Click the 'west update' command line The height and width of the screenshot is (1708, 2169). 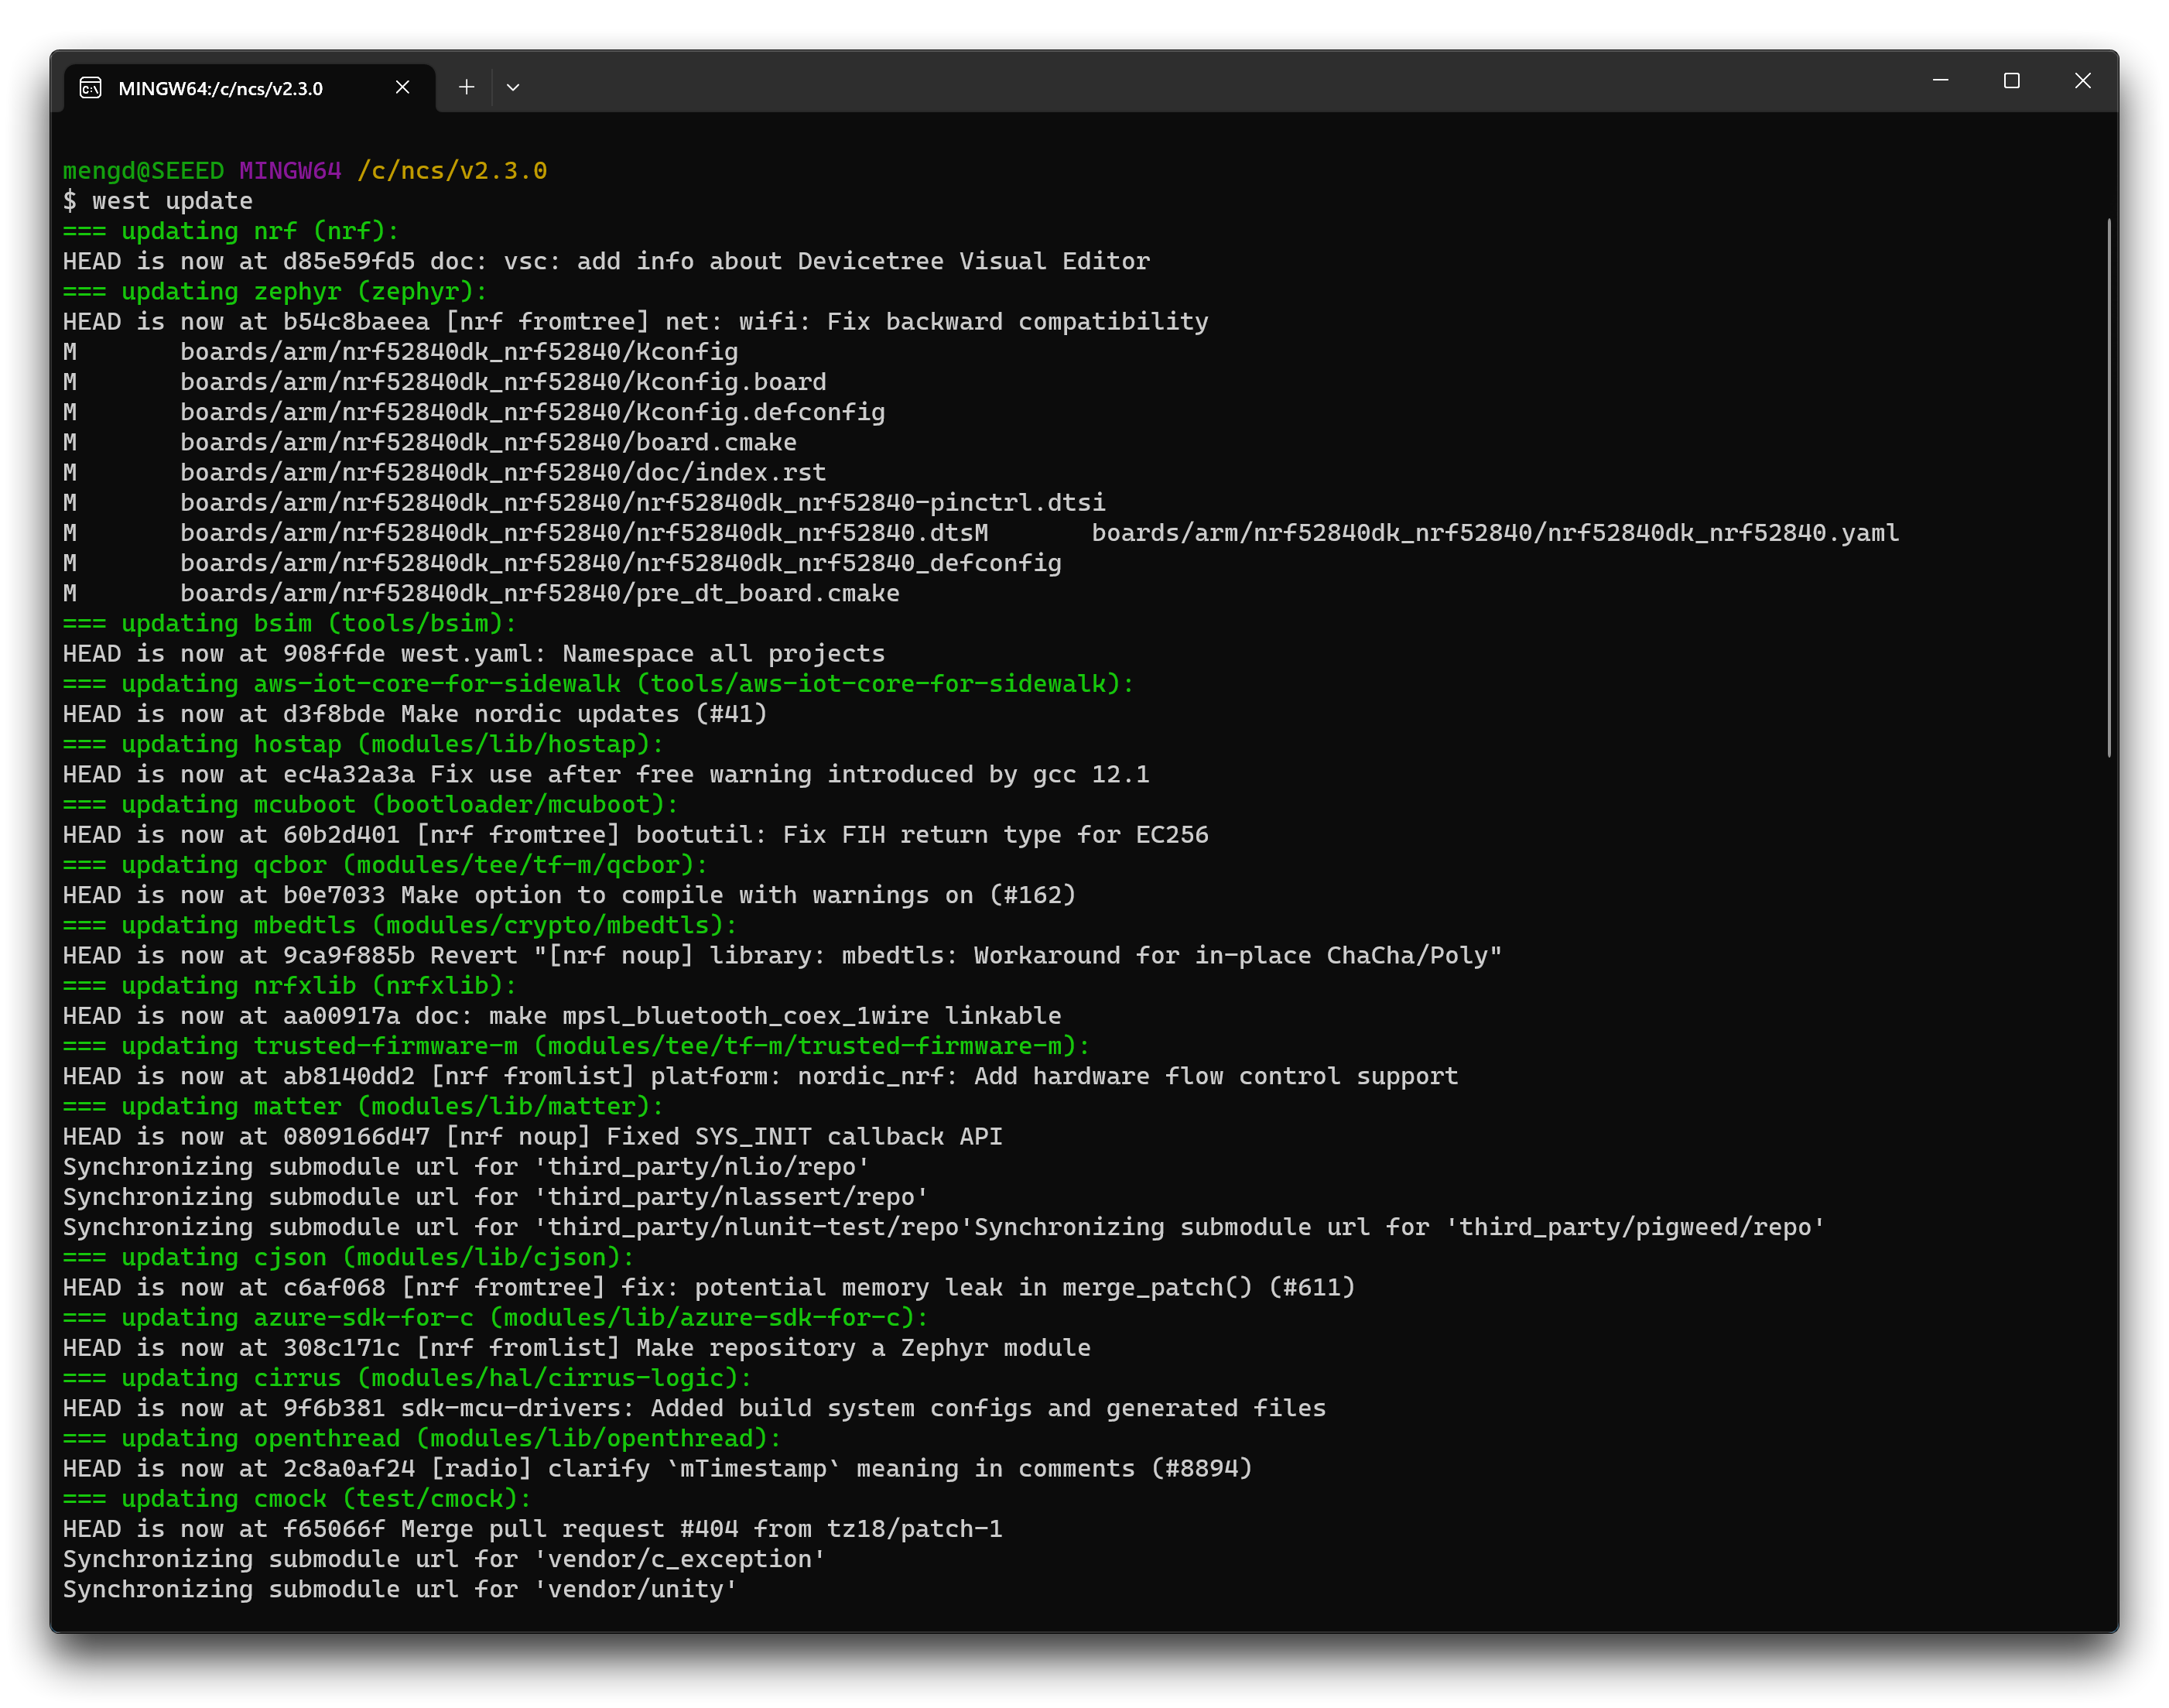pyautogui.click(x=158, y=201)
